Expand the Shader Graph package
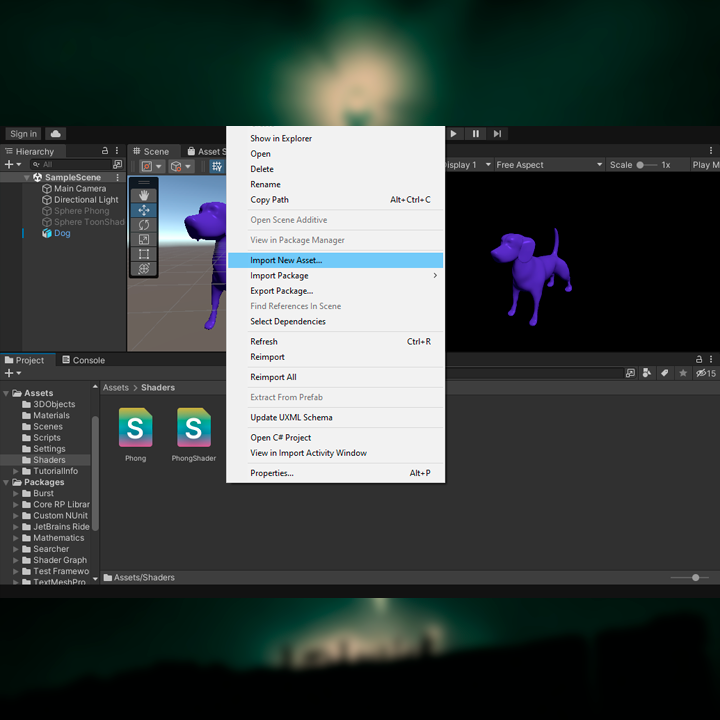The height and width of the screenshot is (720, 720). pyautogui.click(x=16, y=560)
